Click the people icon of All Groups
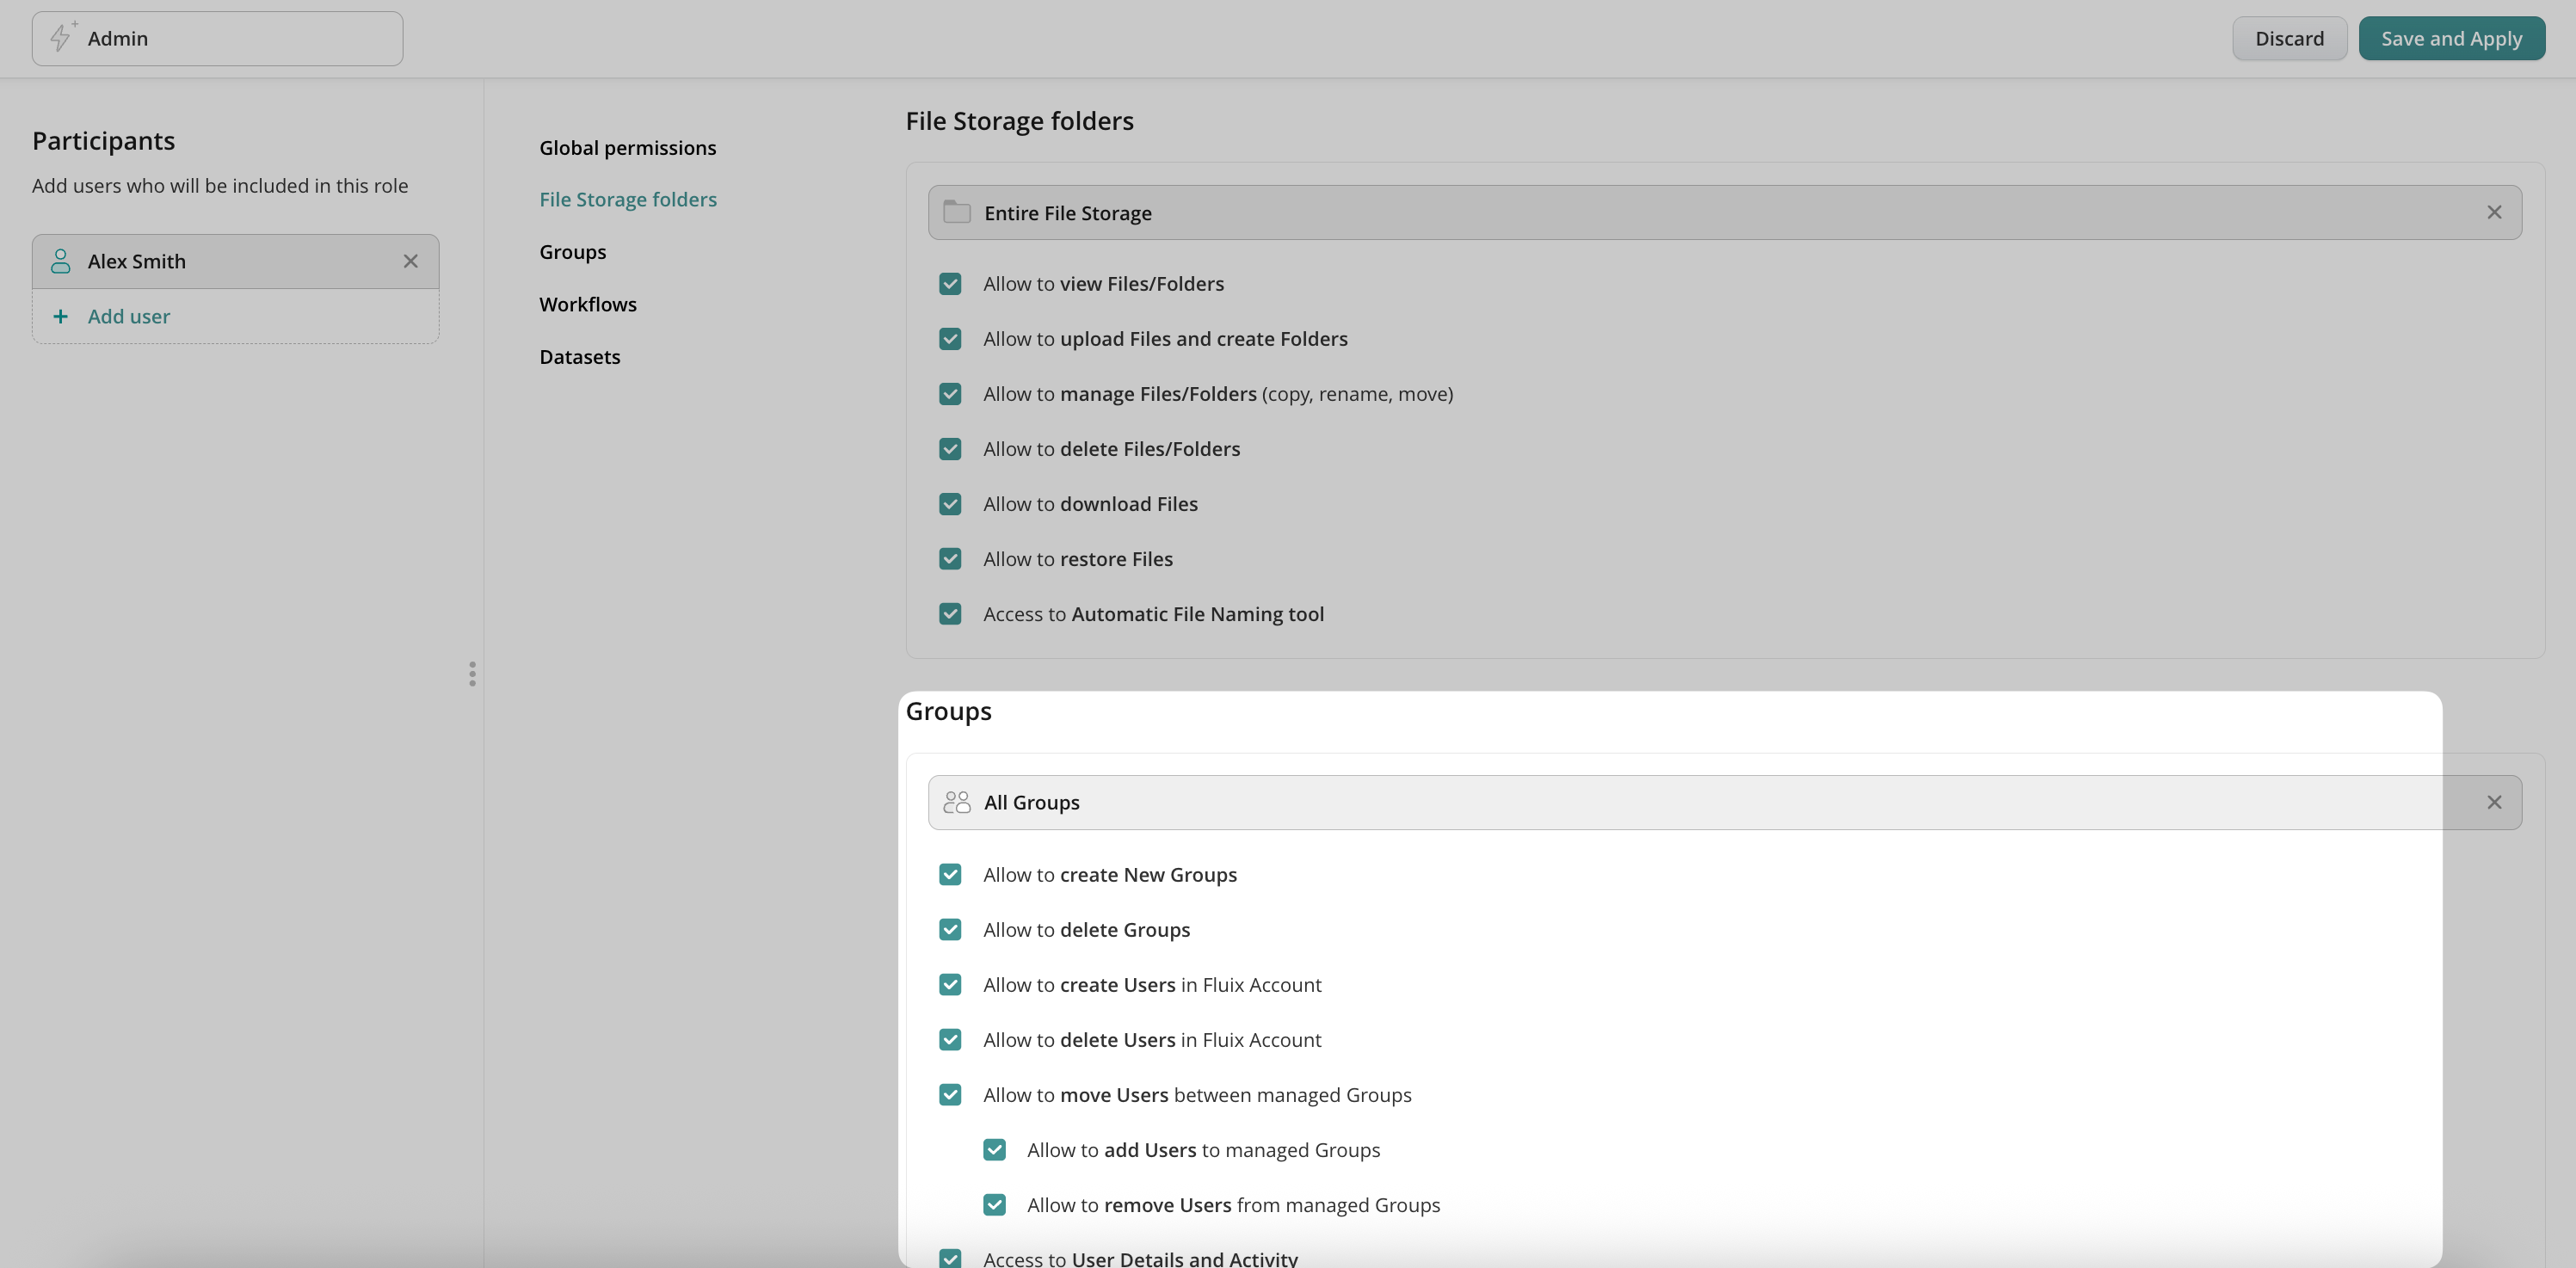 [x=957, y=802]
